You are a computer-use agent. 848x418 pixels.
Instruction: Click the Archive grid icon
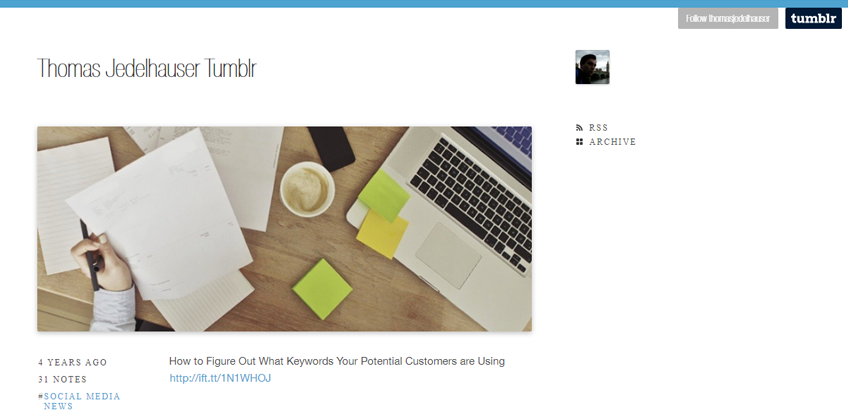coord(579,142)
